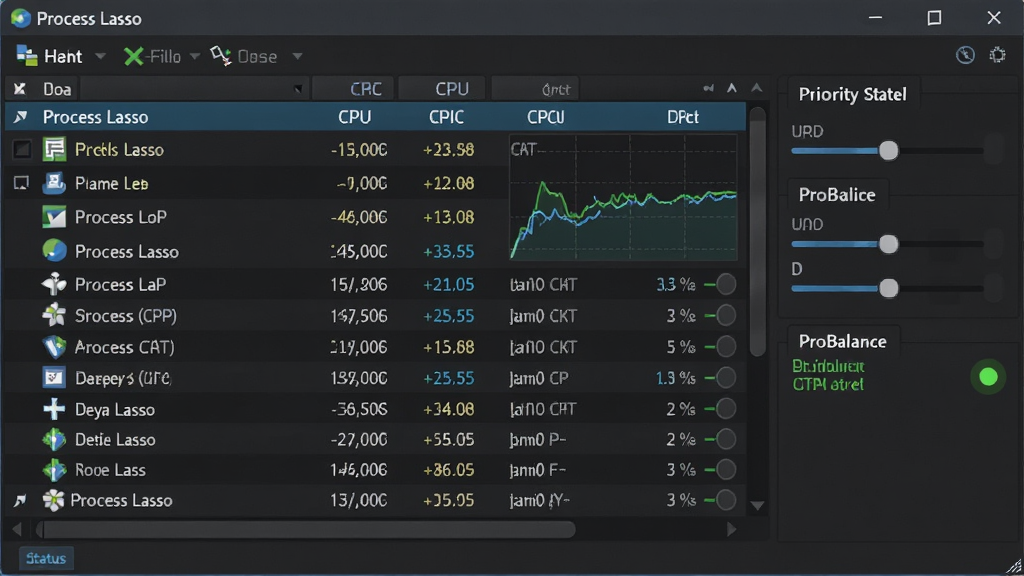Select the Qrtt tab
This screenshot has width=1024, height=576.
536,89
